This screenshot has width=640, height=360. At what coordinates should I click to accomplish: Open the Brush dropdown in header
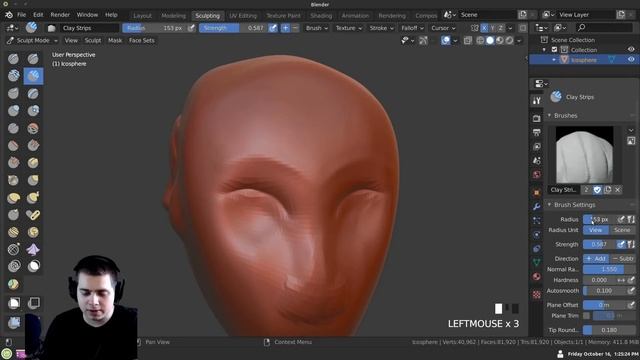click(x=317, y=28)
